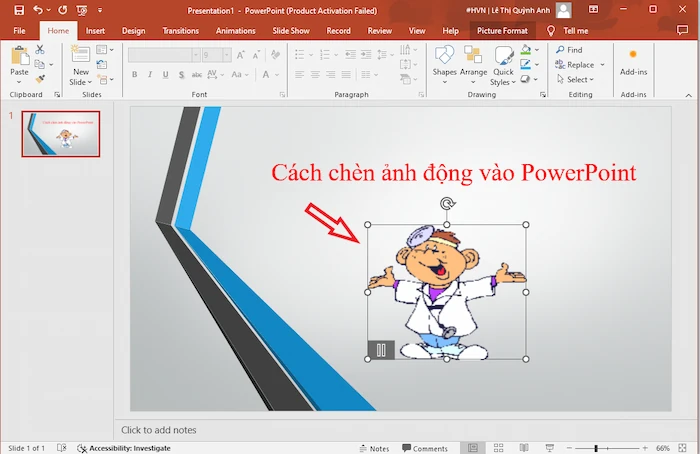The width and height of the screenshot is (700, 454).
Task: Insert a New Slide
Action: point(81,66)
